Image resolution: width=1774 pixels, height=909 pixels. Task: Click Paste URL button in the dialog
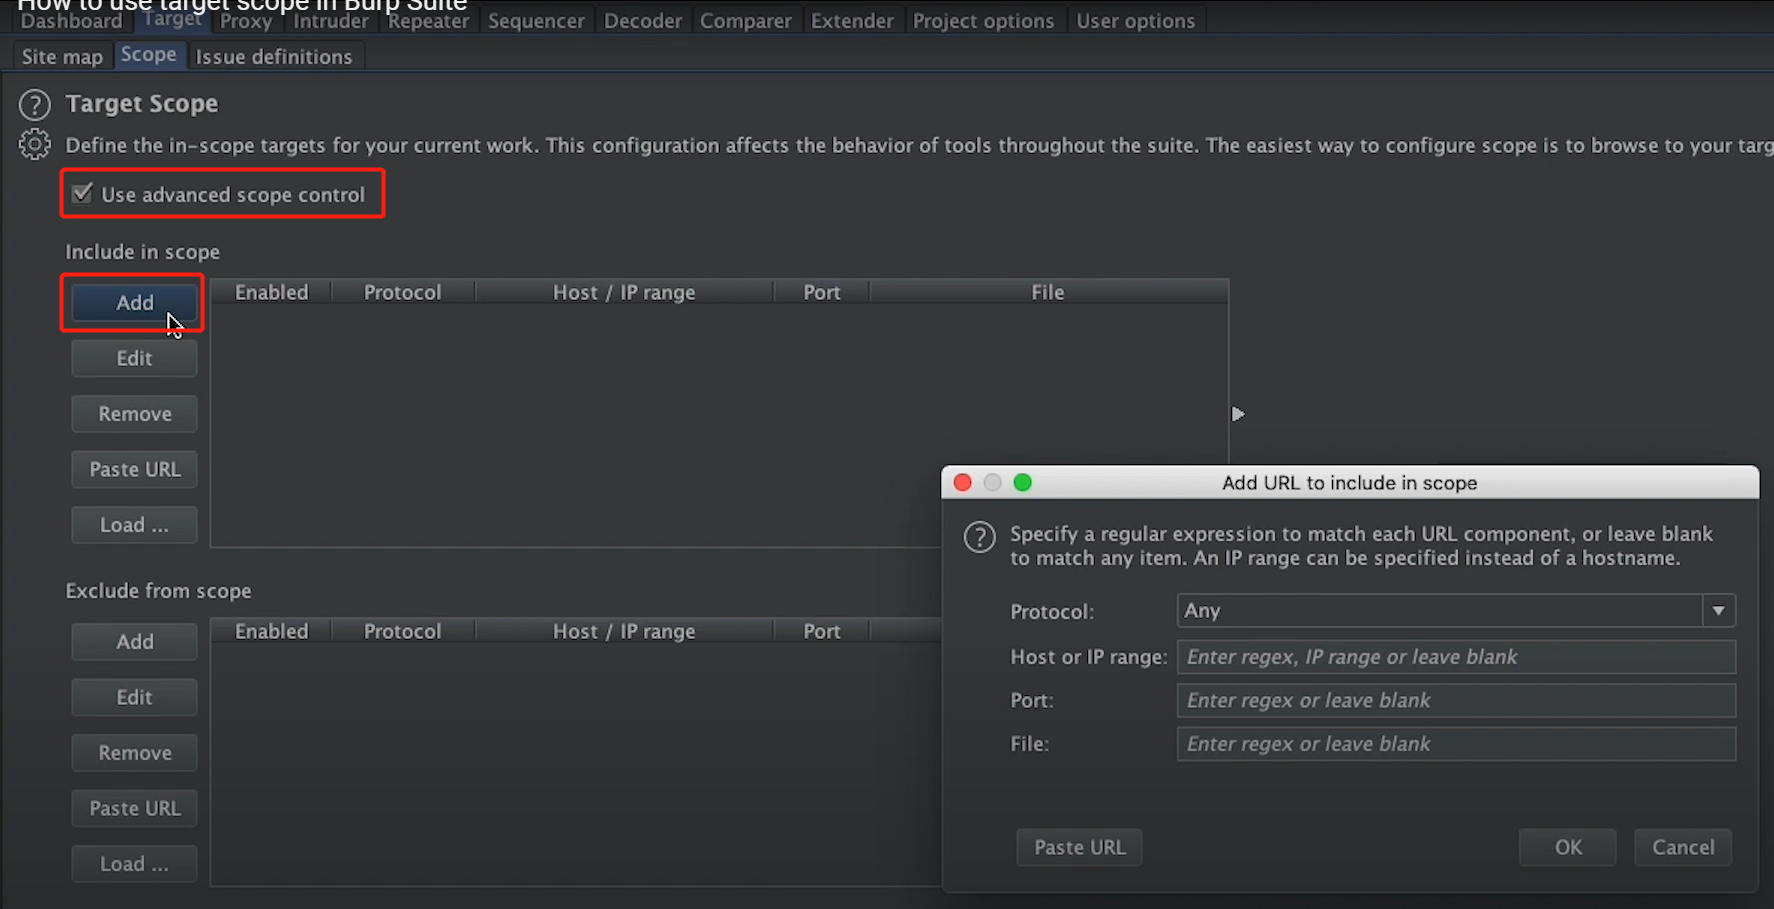(x=1079, y=847)
